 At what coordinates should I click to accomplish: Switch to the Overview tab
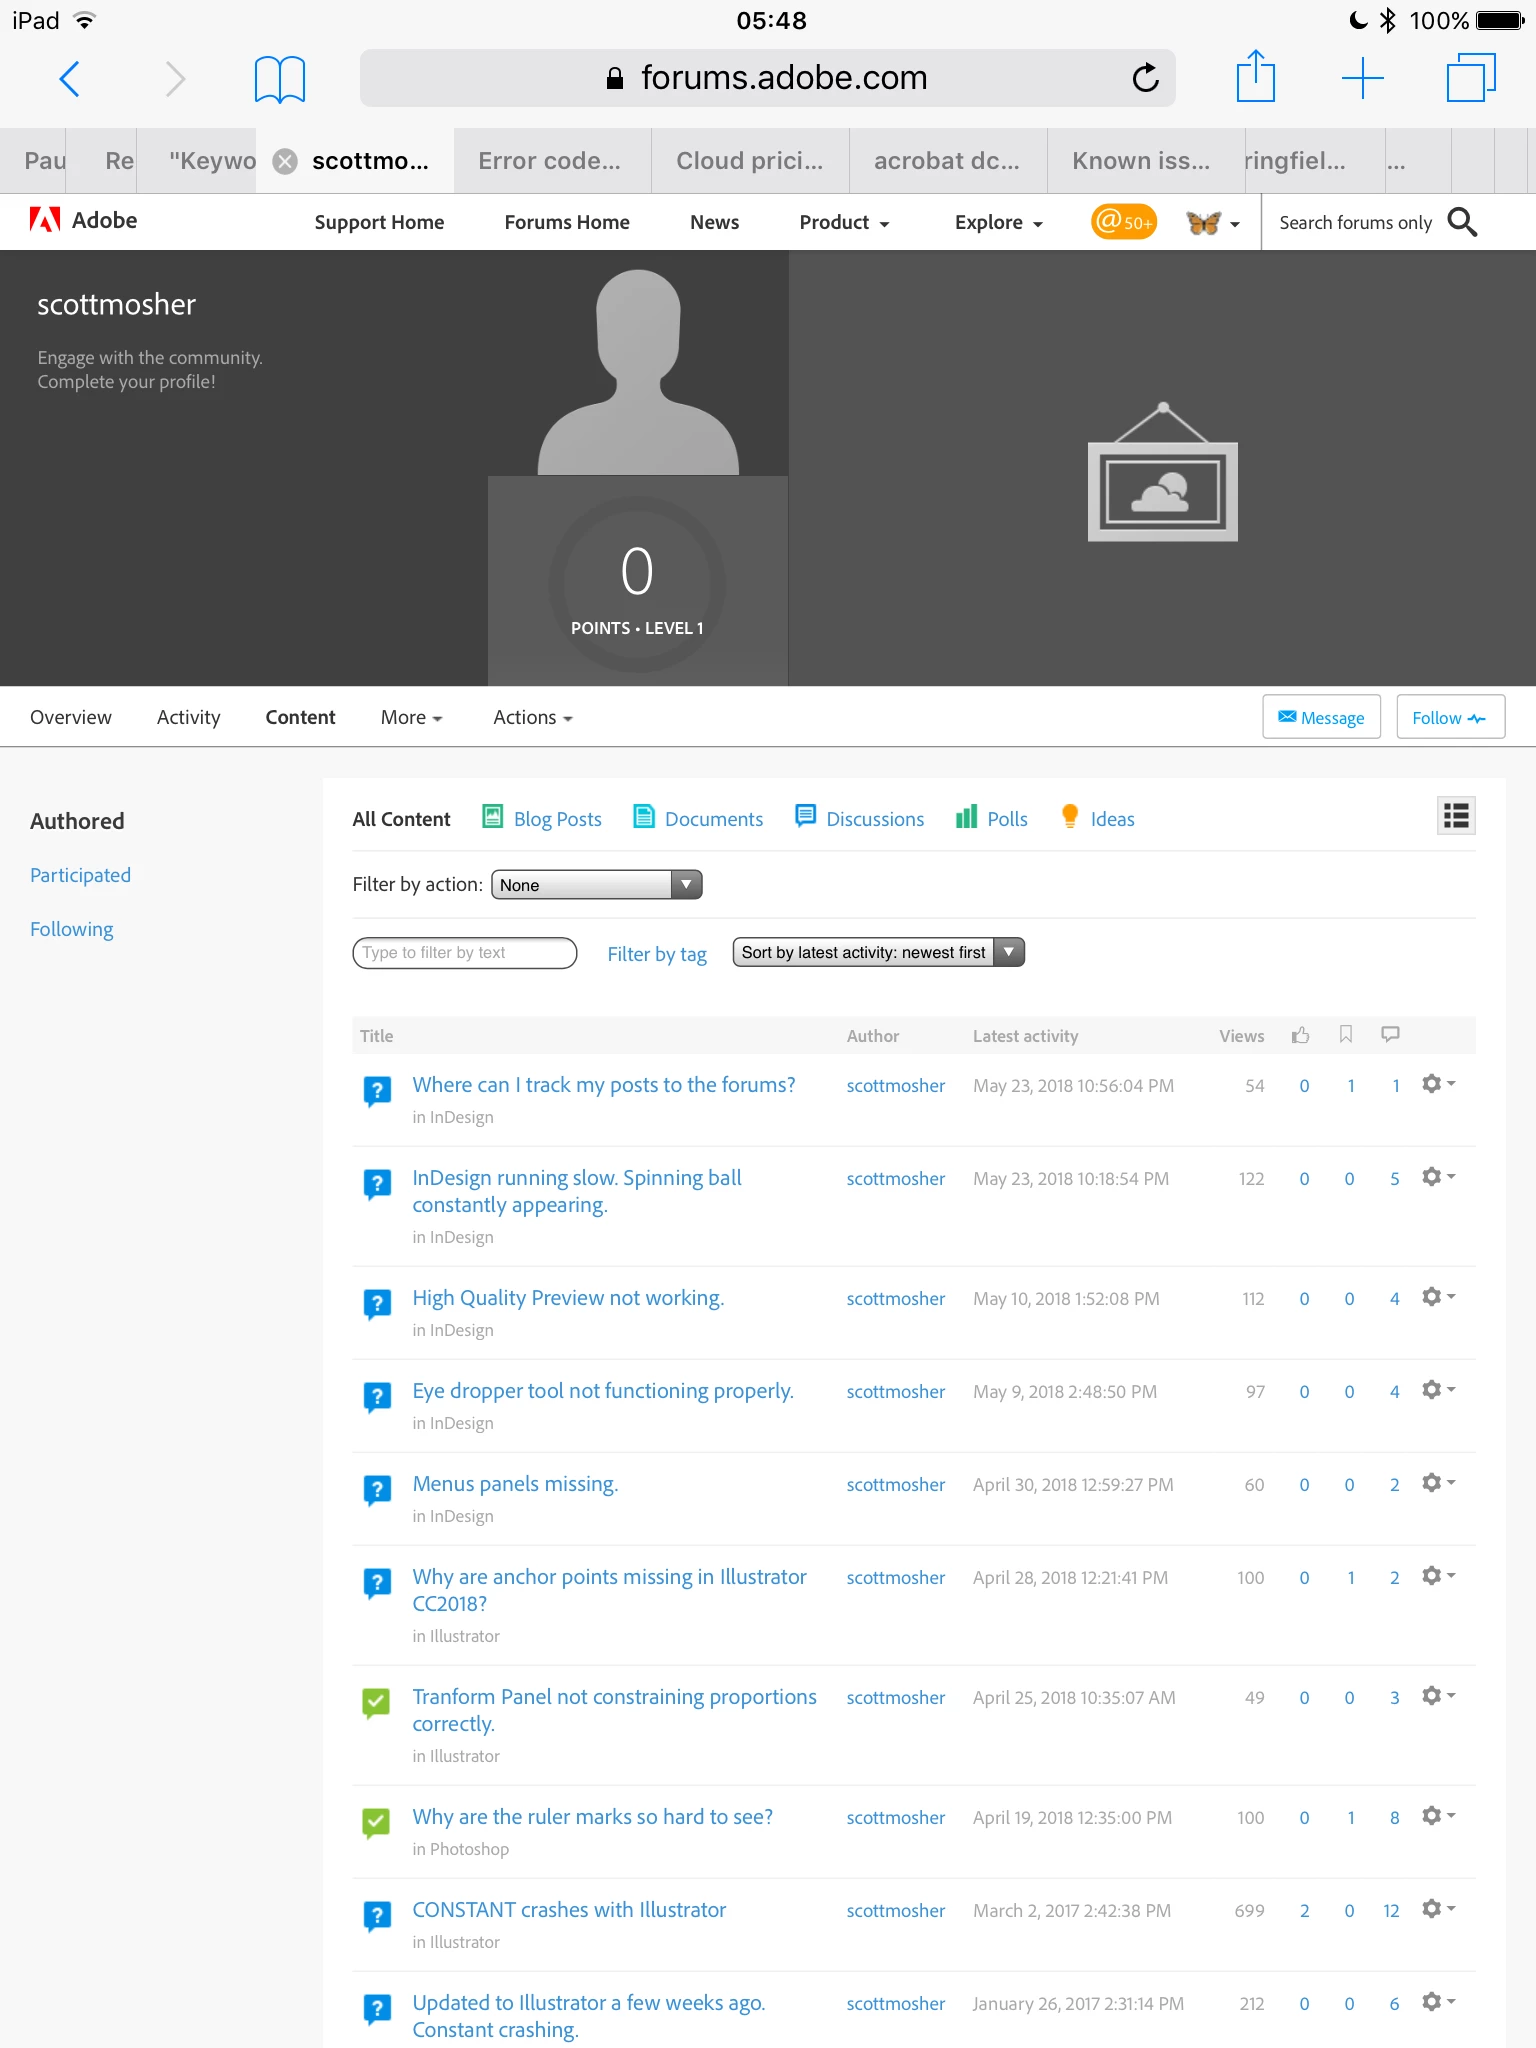(x=71, y=717)
